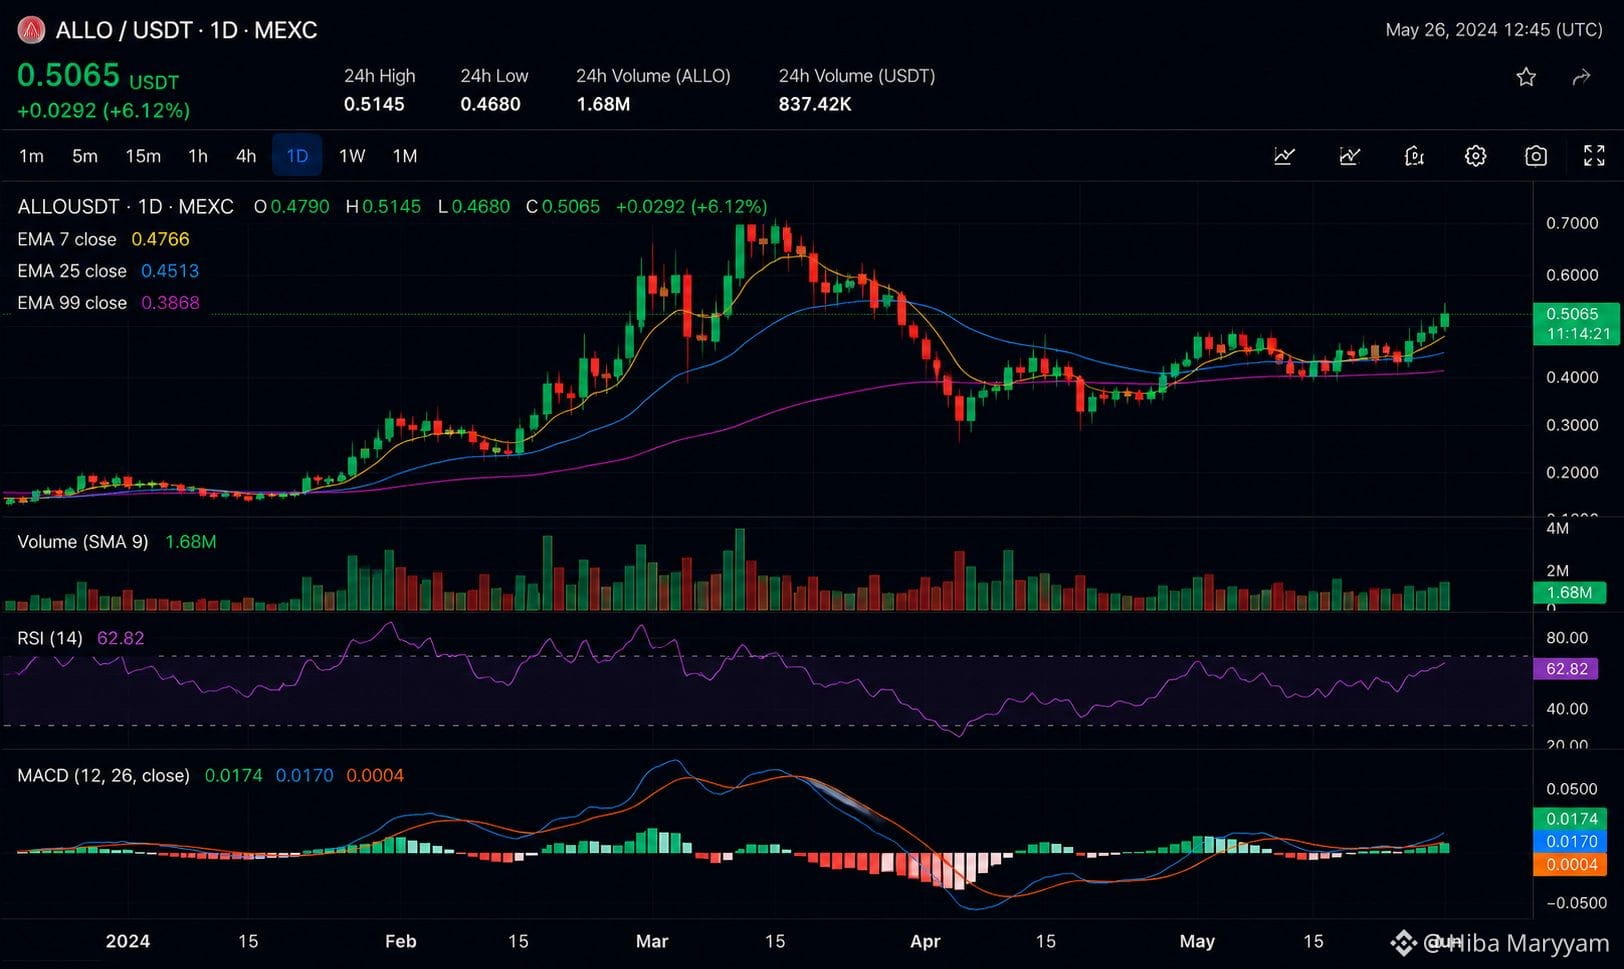This screenshot has width=1624, height=969.
Task: Add ALLO/USDT to favorites with star
Action: [1526, 77]
